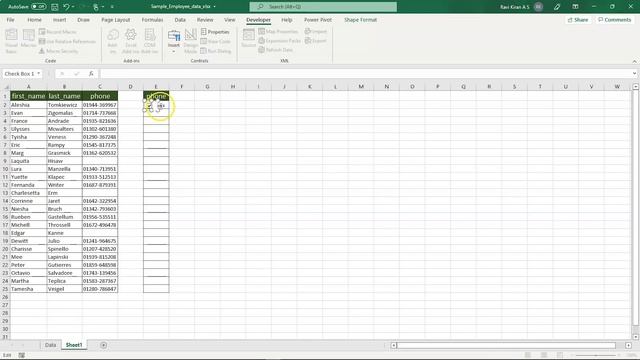Image resolution: width=640 pixels, height=360 pixels.
Task: Click the Undo arrow icon
Action: coord(67,7)
